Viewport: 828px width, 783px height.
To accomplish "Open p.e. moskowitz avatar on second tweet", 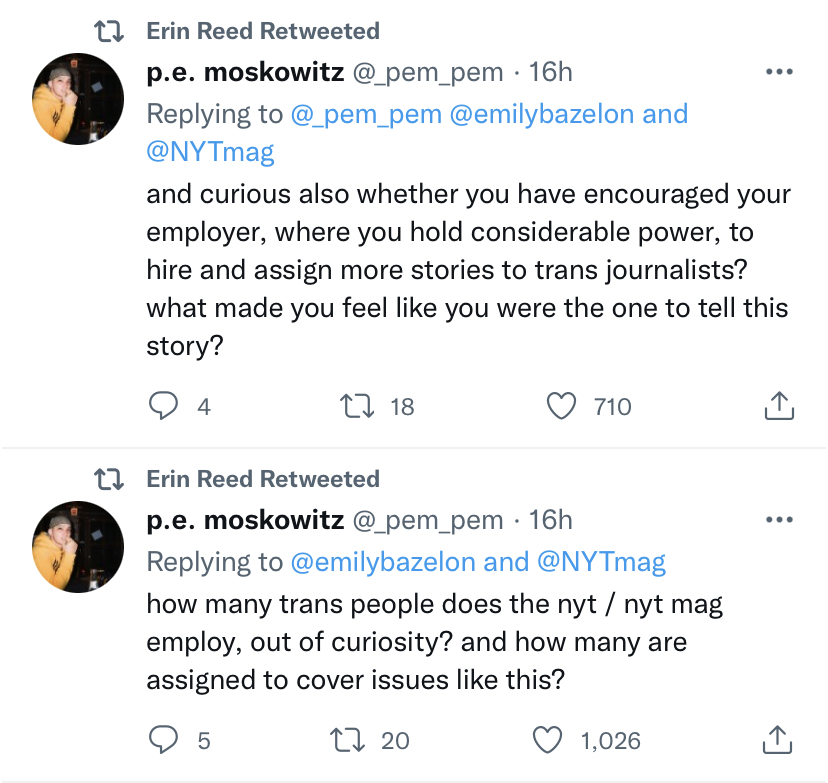I will 79,546.
